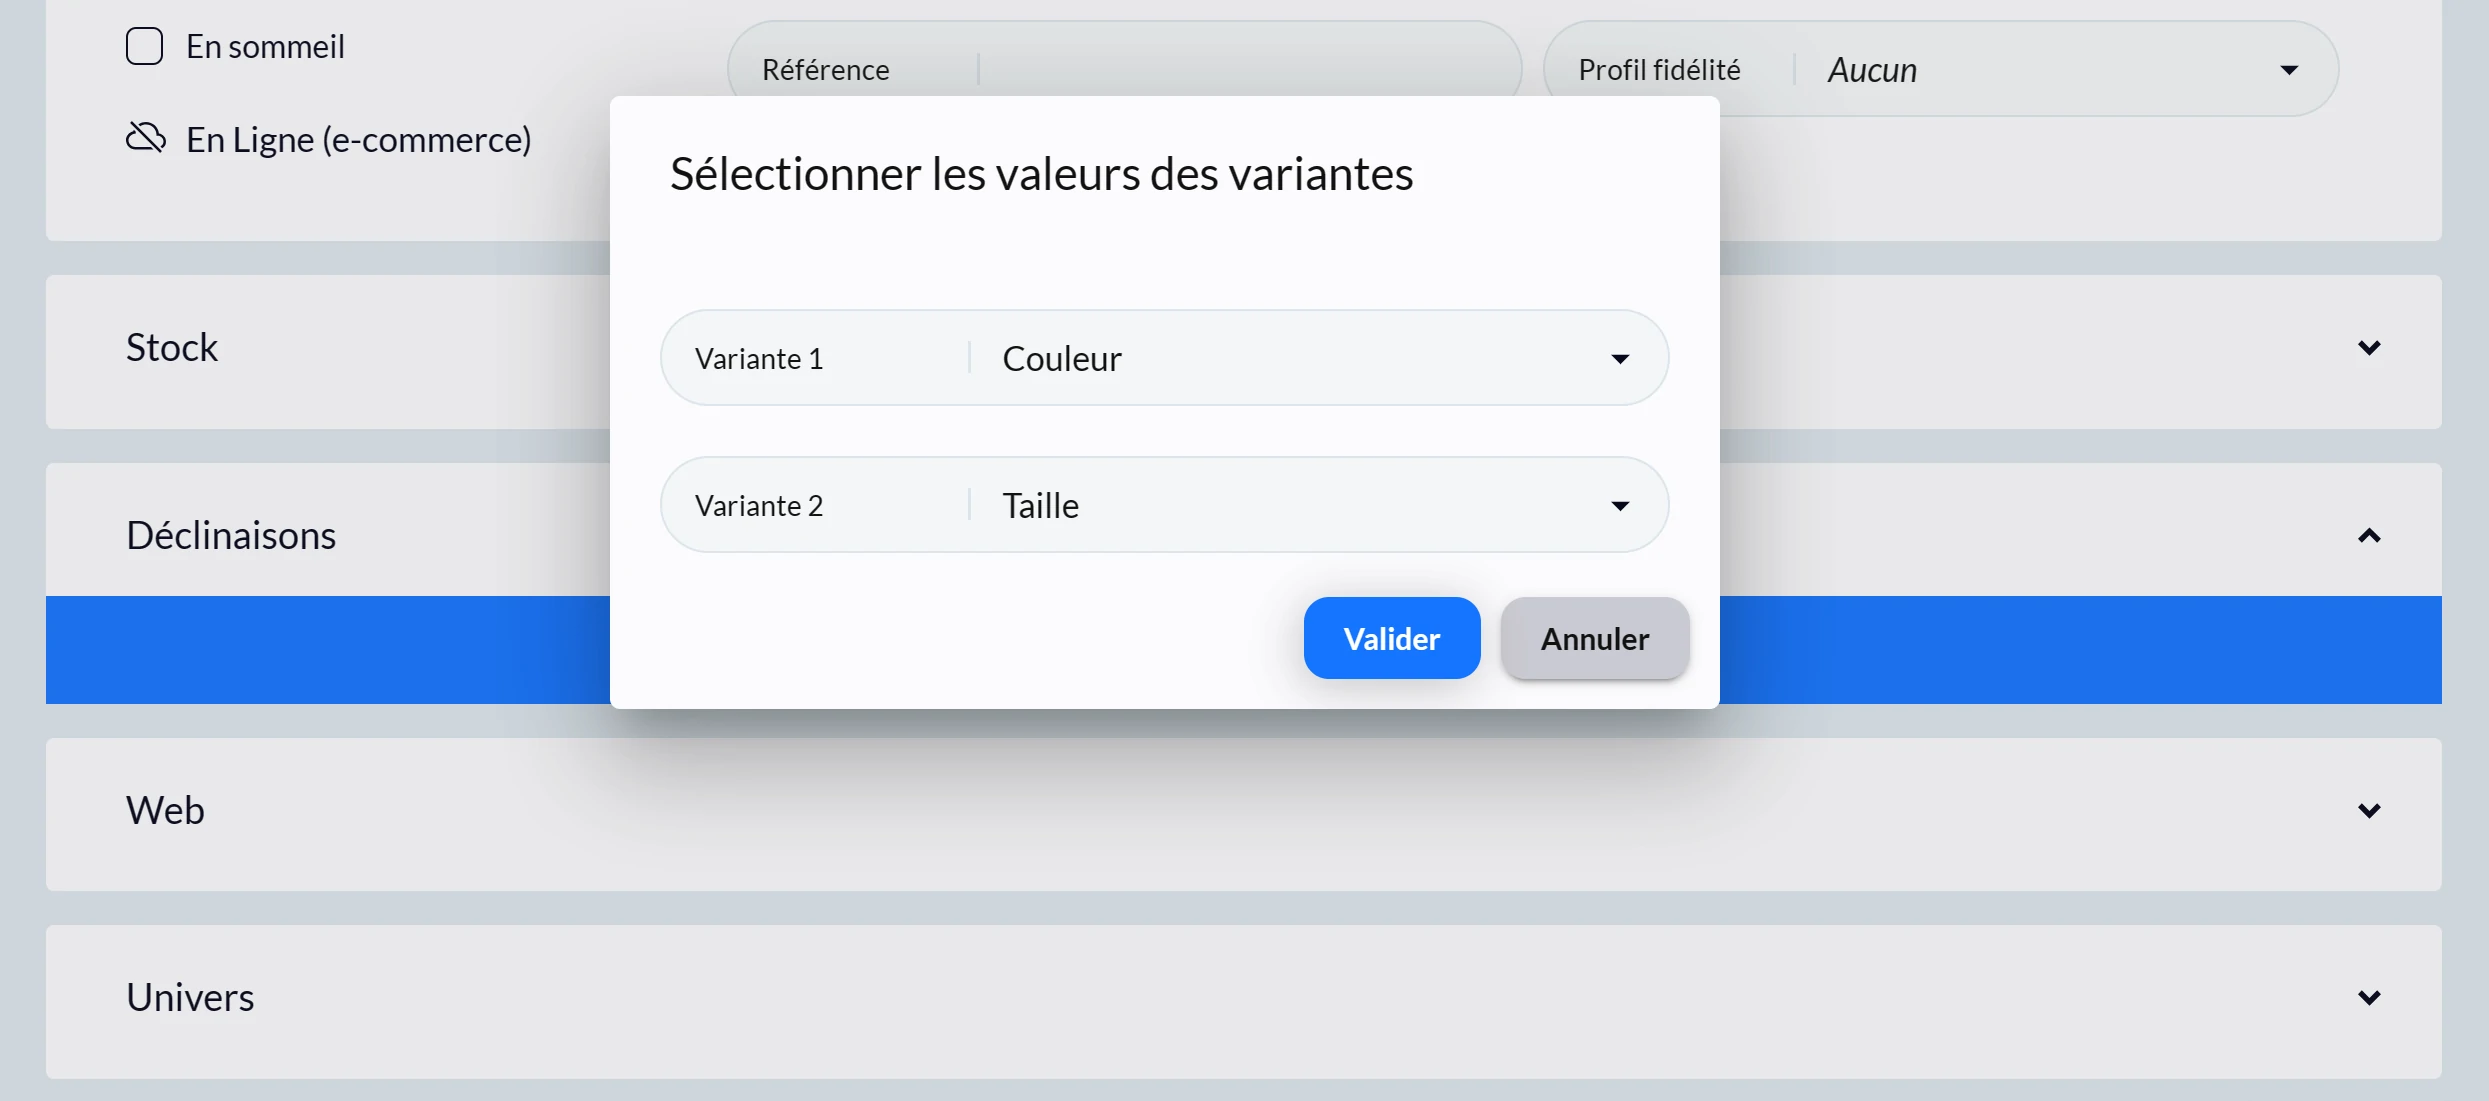Open the Profil fidélité dropdown
This screenshot has height=1101, width=2489.
pos(1940,69)
